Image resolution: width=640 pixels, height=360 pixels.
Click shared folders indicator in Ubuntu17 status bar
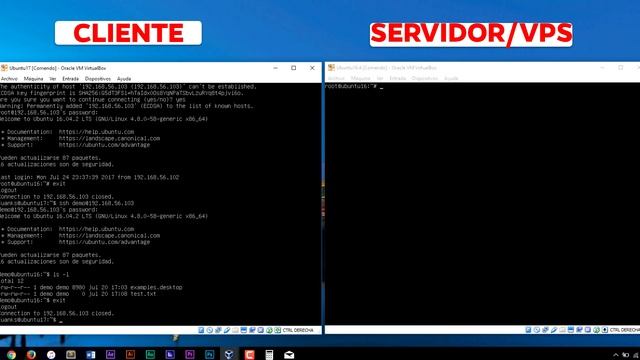click(x=236, y=330)
